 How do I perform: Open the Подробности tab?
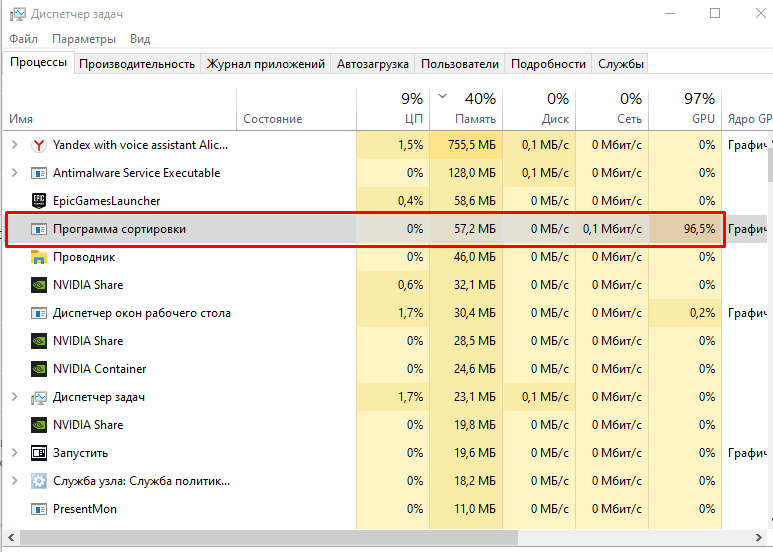pyautogui.click(x=548, y=64)
